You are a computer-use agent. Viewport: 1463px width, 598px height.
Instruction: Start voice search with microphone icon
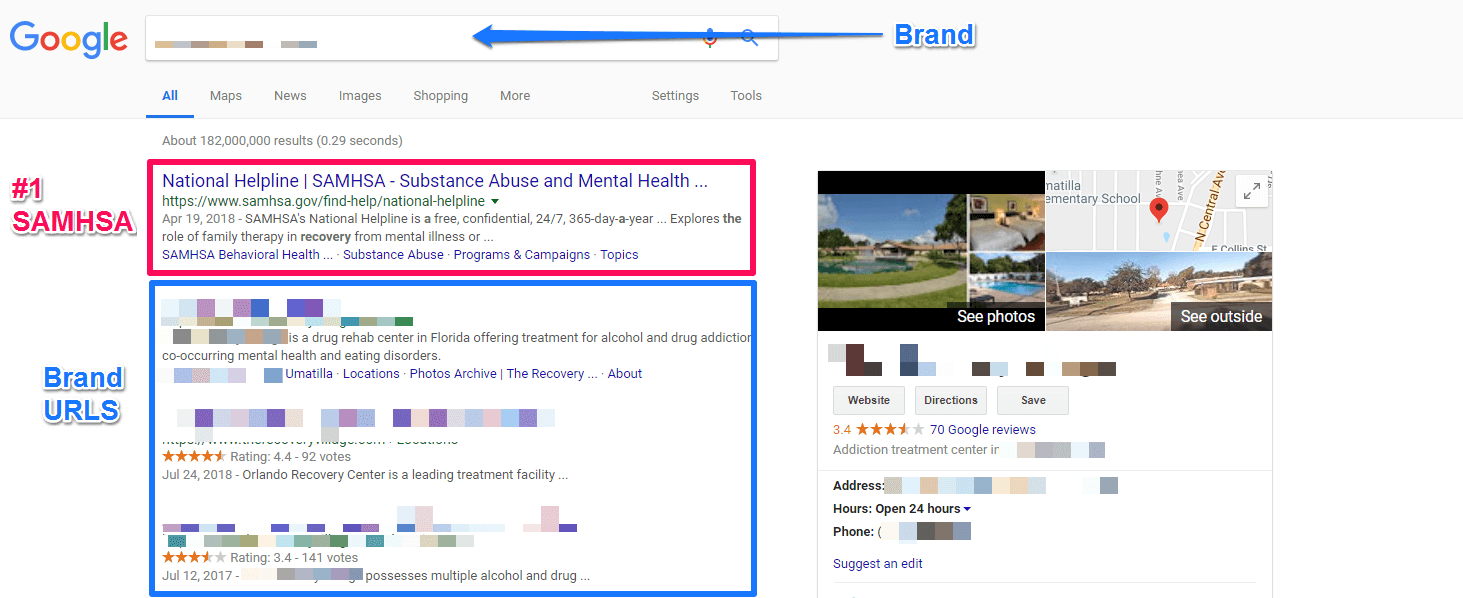click(710, 38)
